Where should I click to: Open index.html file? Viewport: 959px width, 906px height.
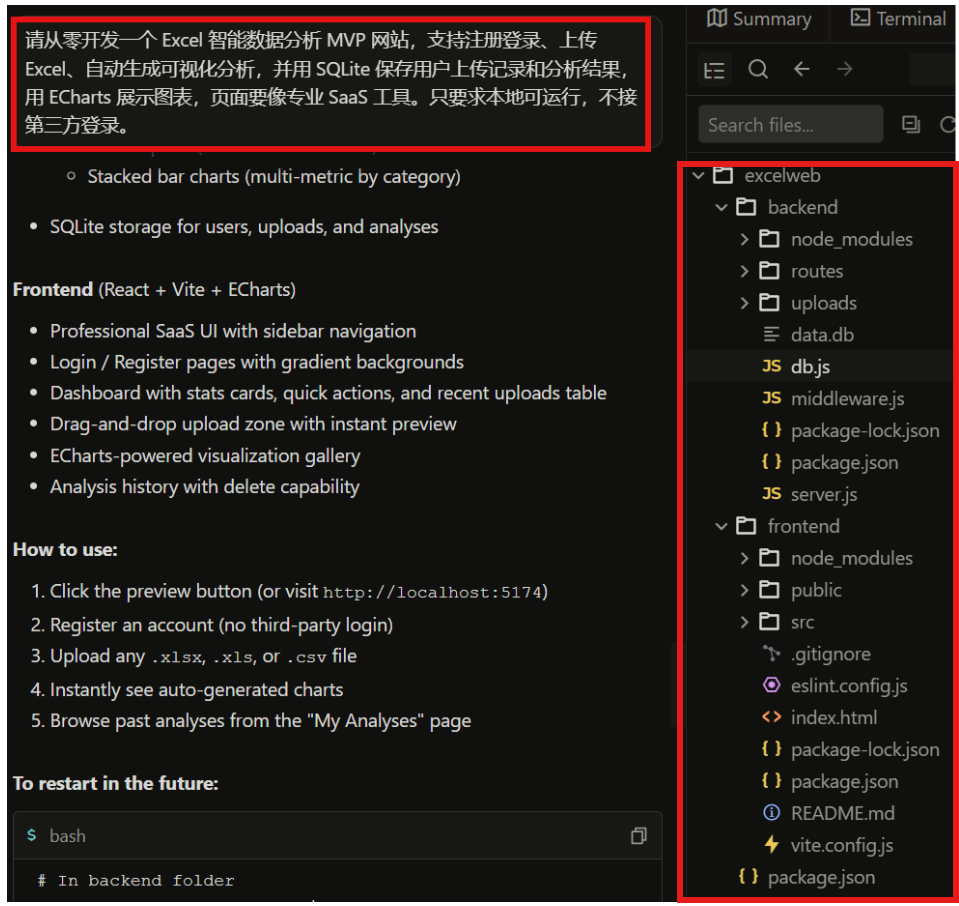pyautogui.click(x=833, y=718)
